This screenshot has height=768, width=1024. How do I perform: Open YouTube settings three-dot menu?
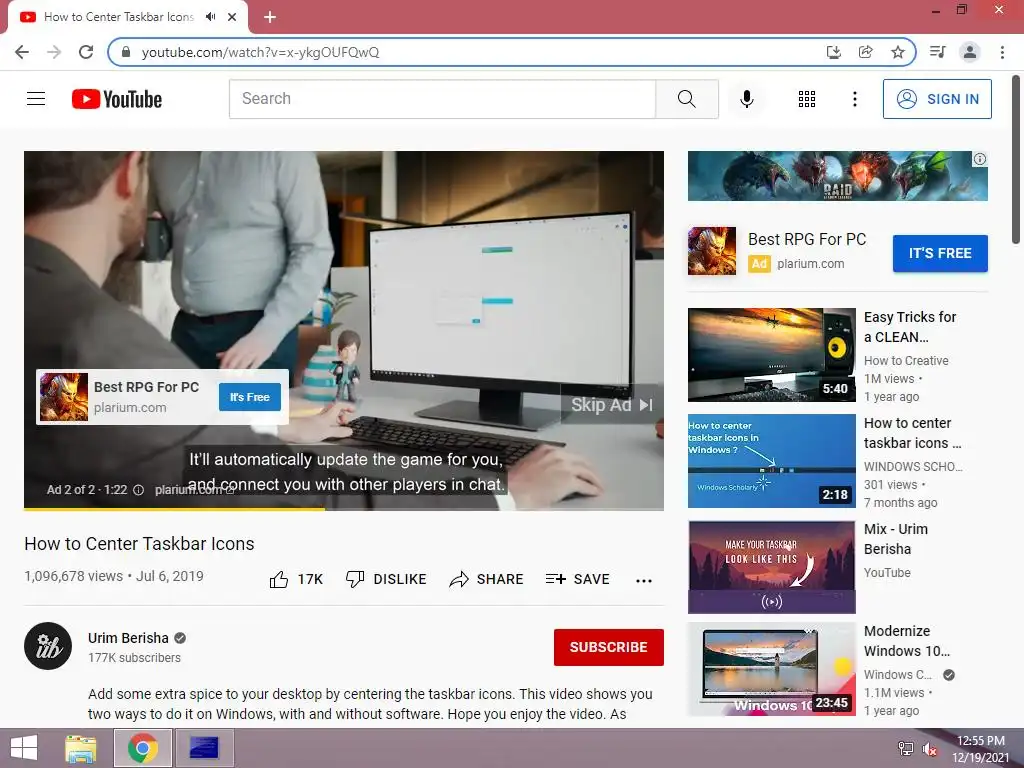[x=855, y=99]
